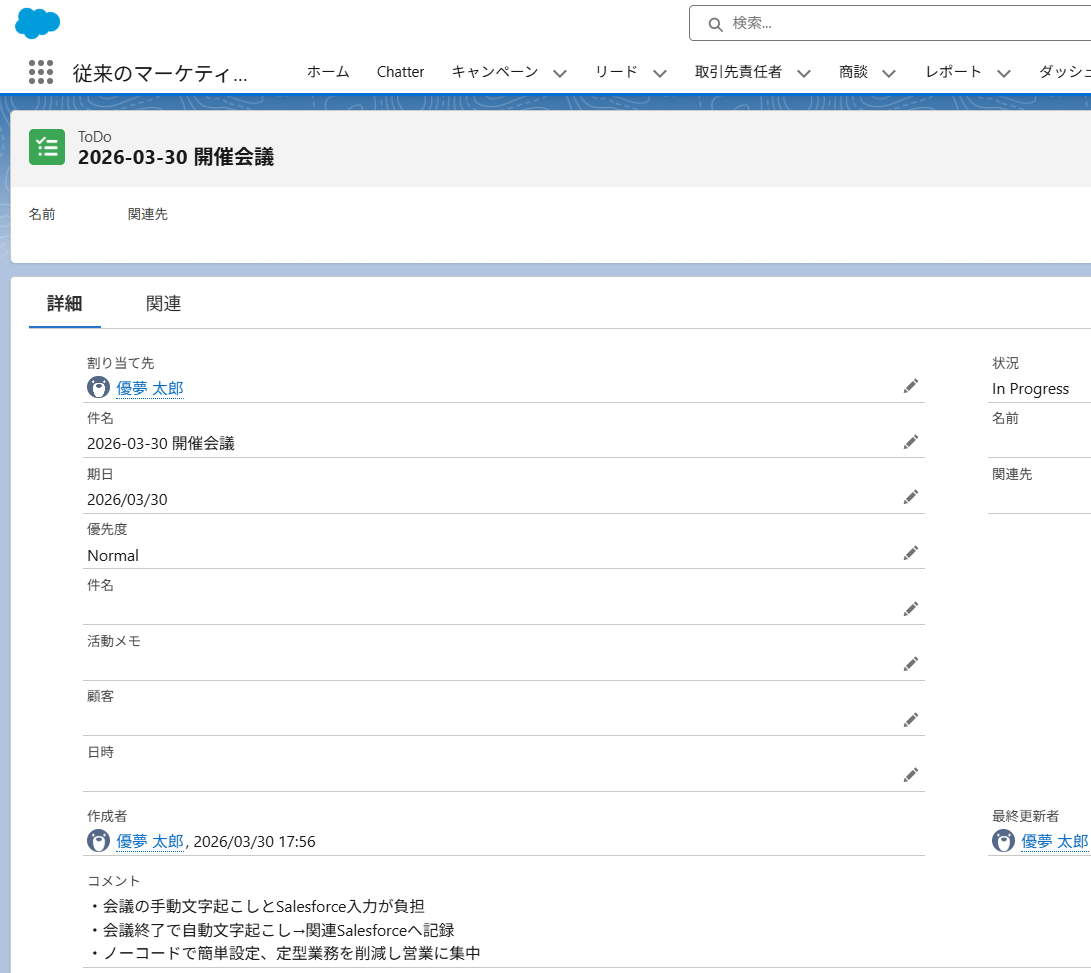
Task: Expand the 商談 dropdown chevron
Action: (x=889, y=73)
